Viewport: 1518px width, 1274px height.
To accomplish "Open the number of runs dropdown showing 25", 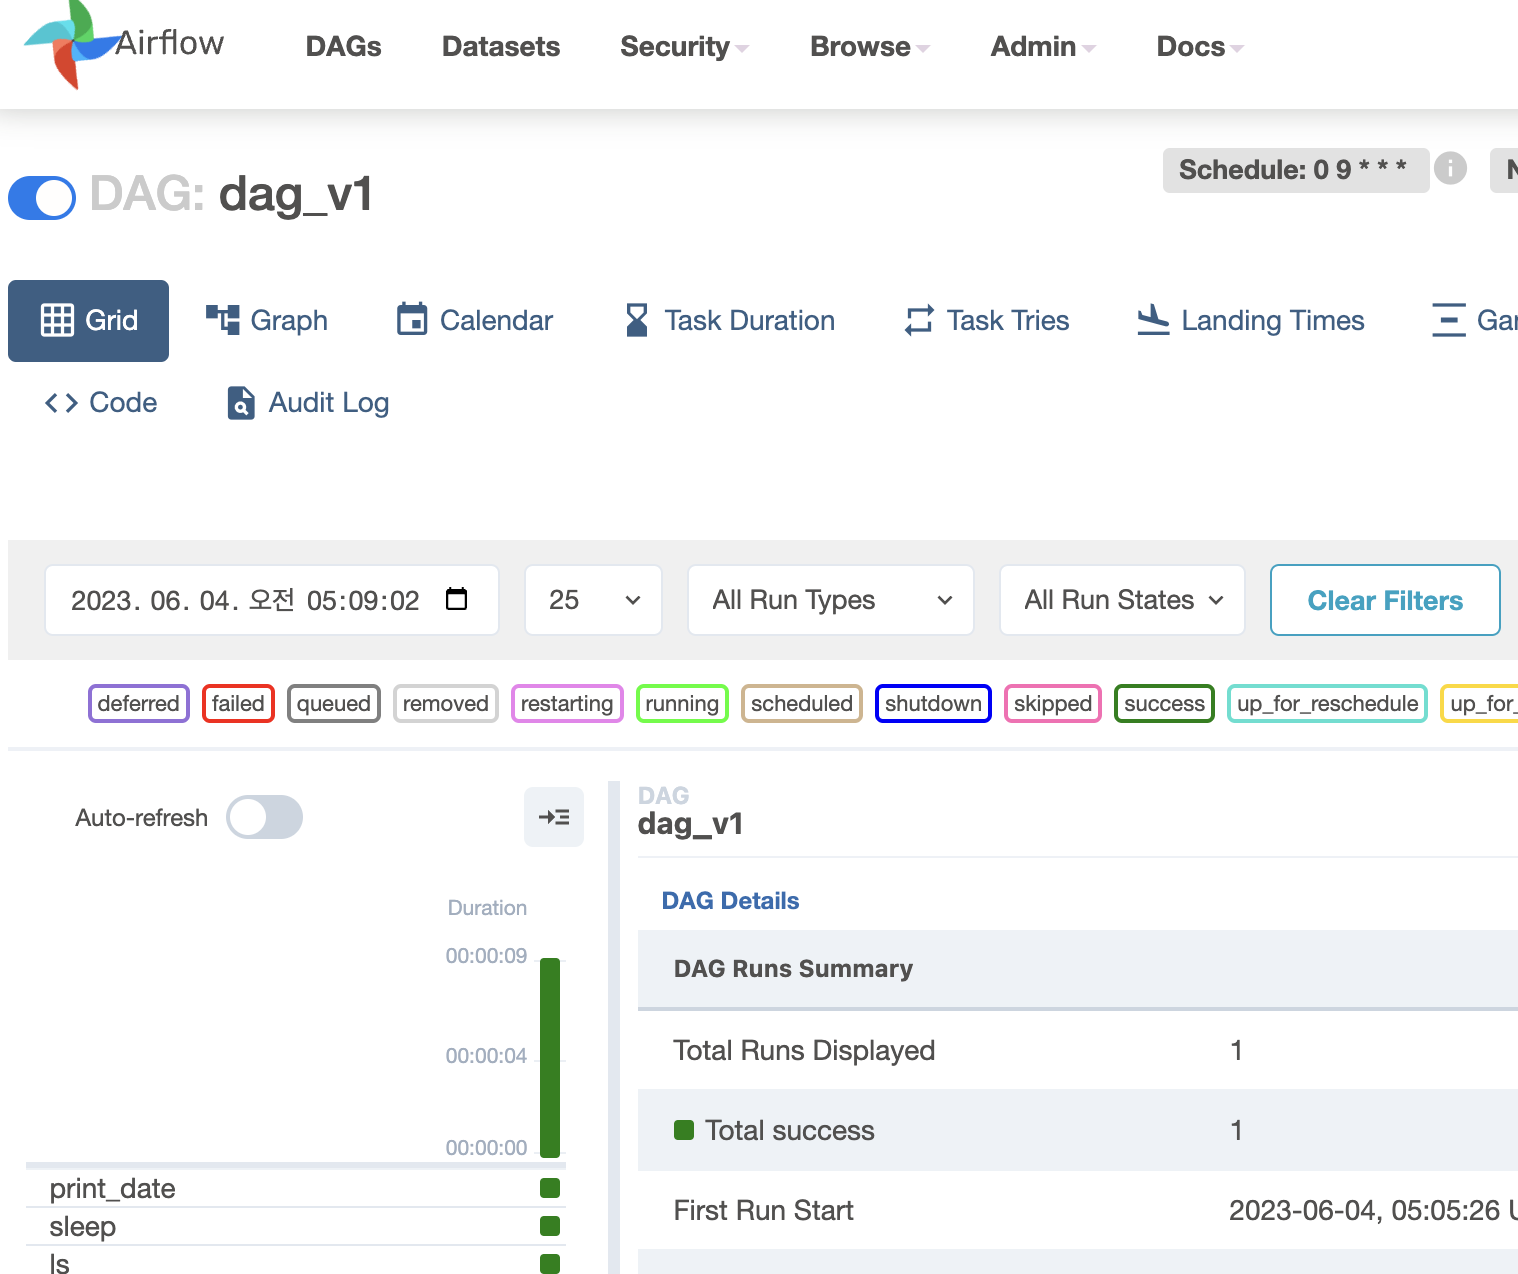I will pyautogui.click(x=593, y=600).
